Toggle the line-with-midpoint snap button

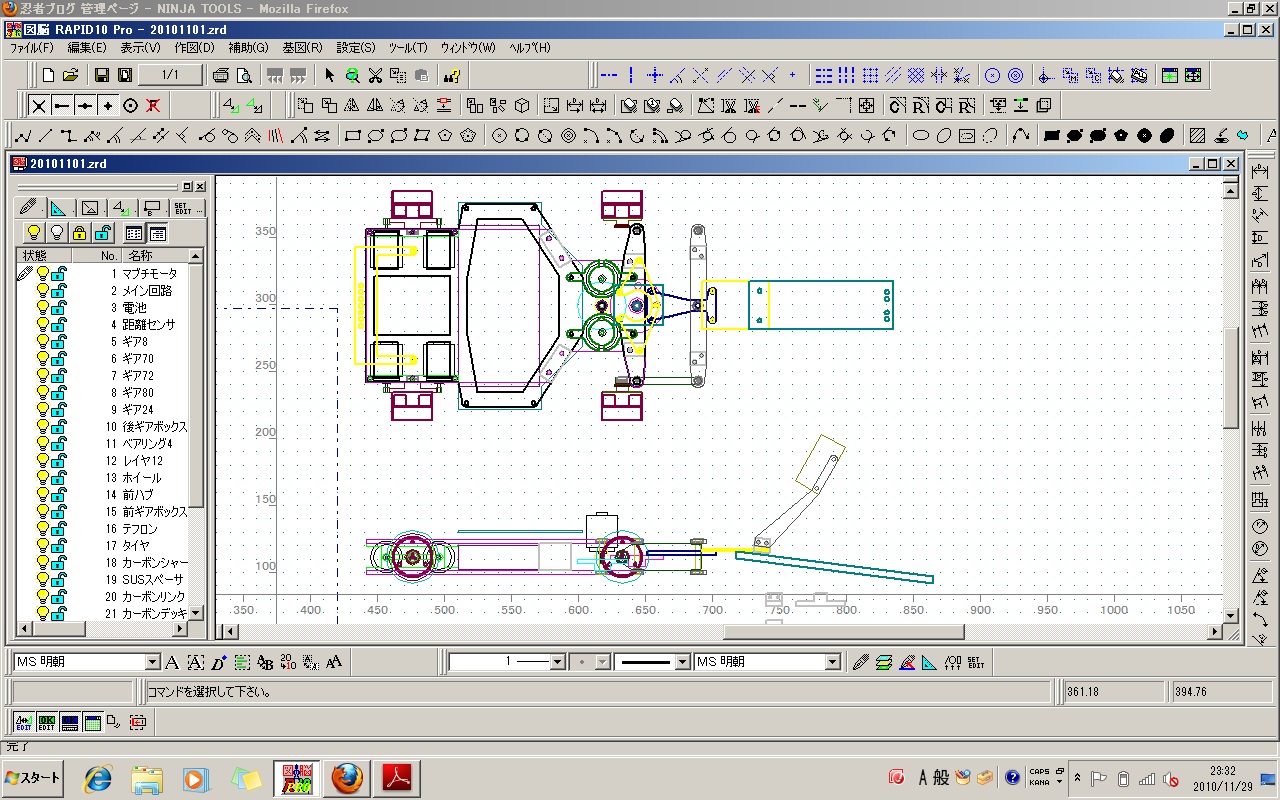84,105
